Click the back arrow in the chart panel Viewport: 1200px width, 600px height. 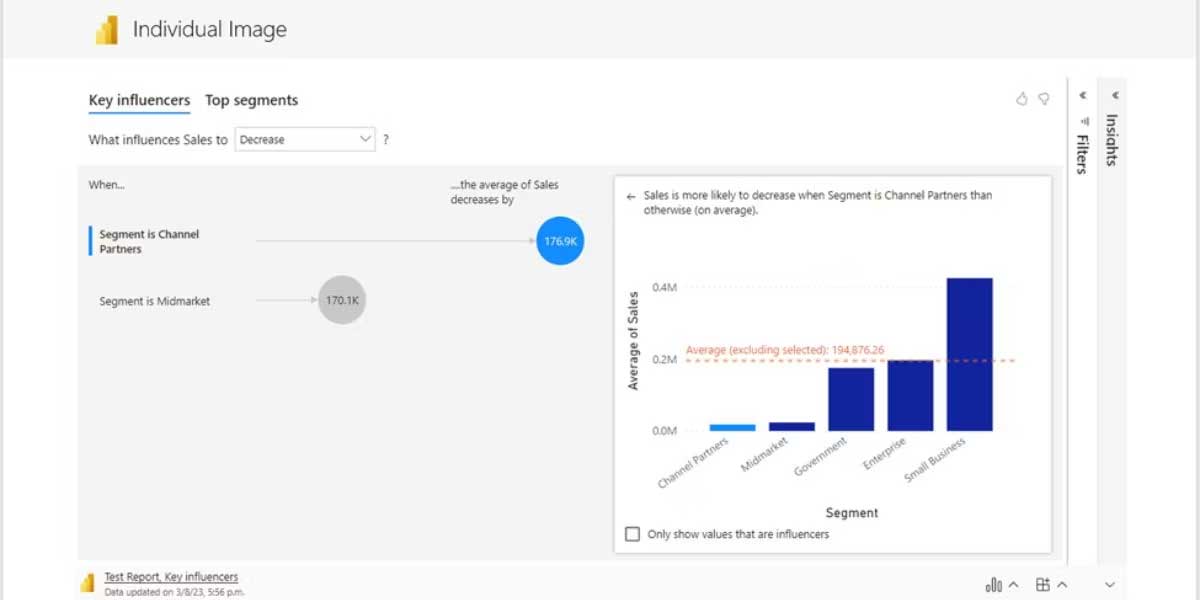[x=630, y=197]
